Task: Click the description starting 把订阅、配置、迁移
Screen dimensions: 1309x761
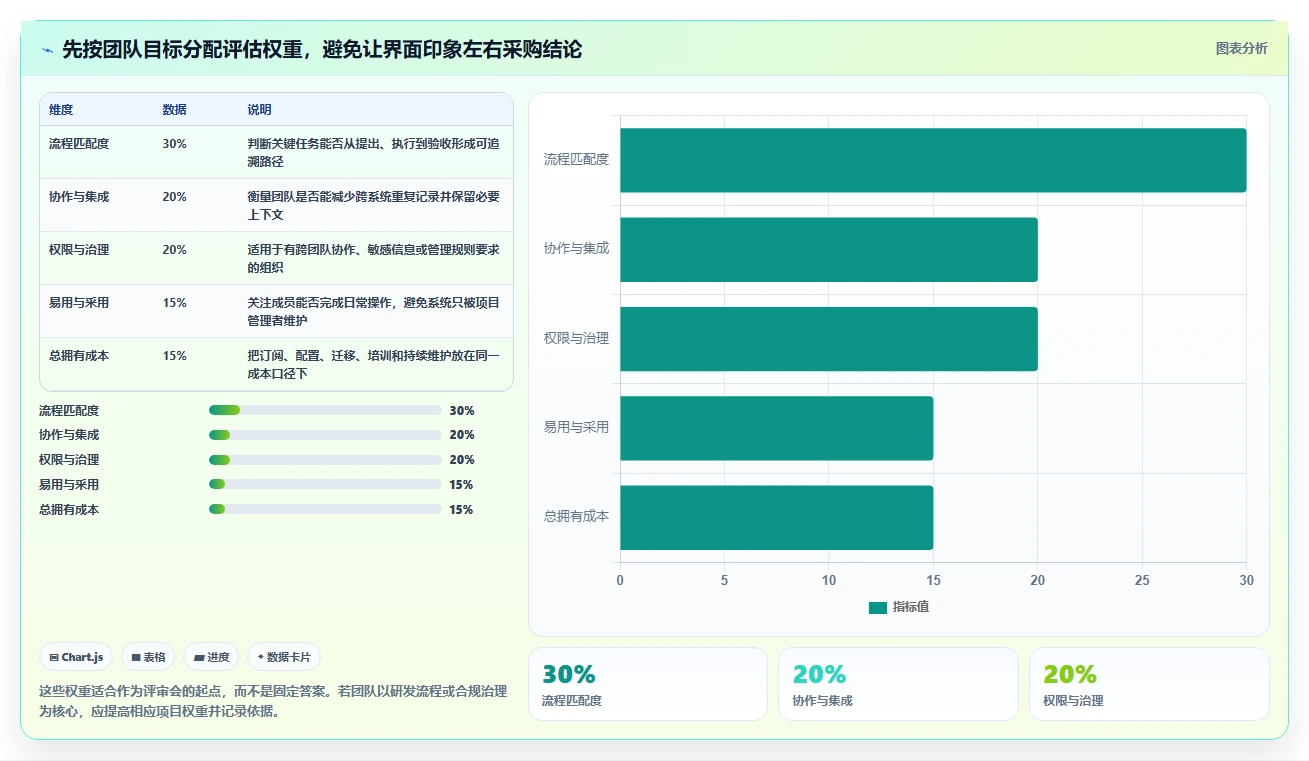Action: 374,365
